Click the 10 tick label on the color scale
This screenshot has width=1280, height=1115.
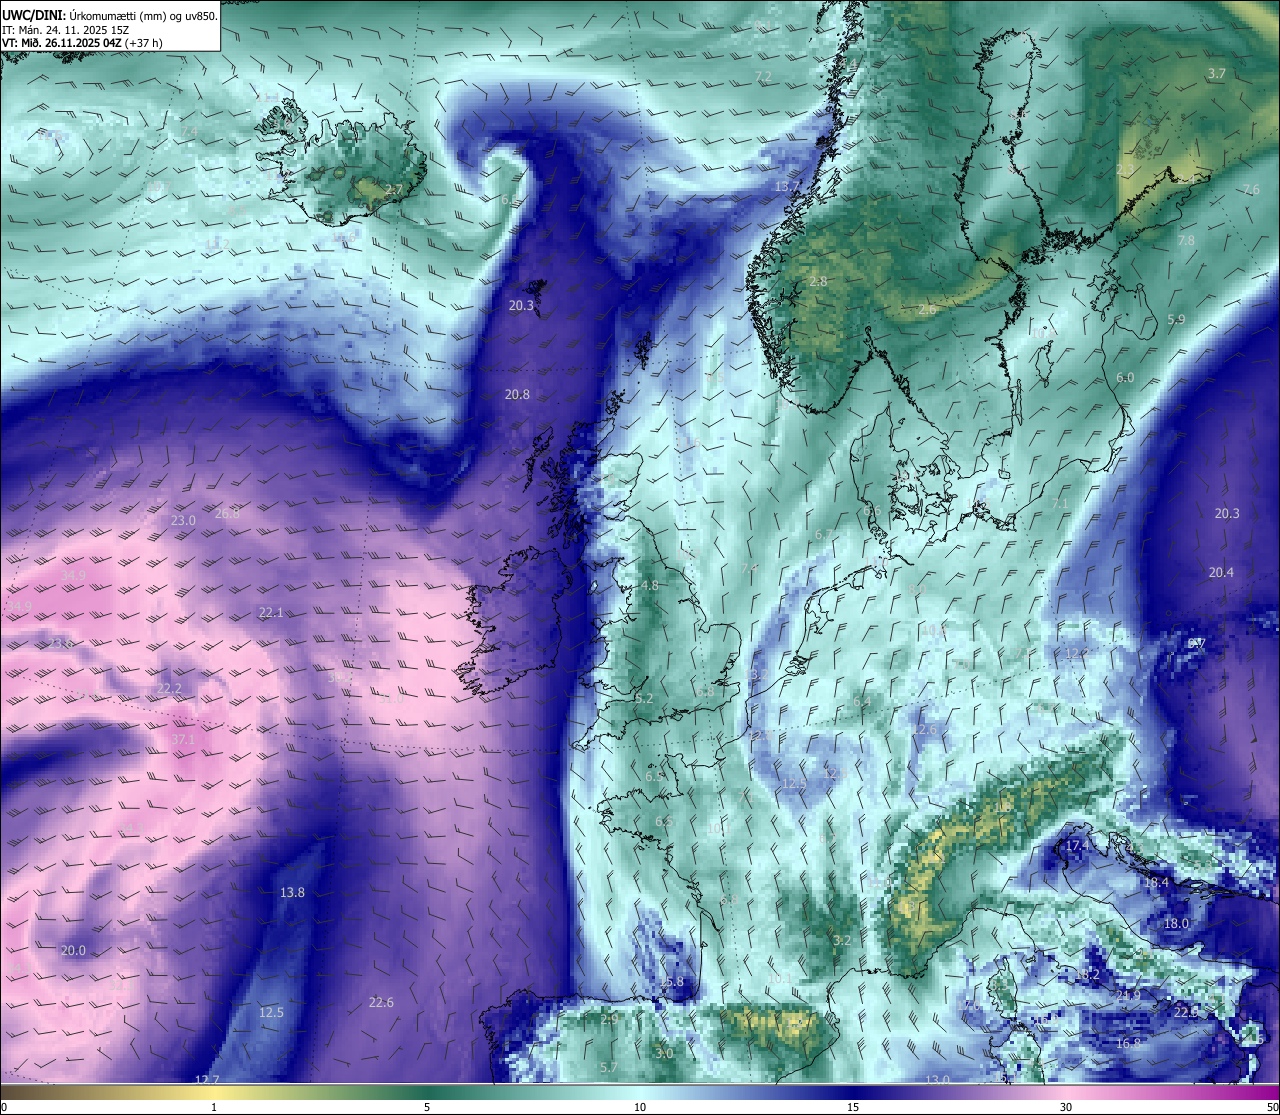coord(640,1107)
